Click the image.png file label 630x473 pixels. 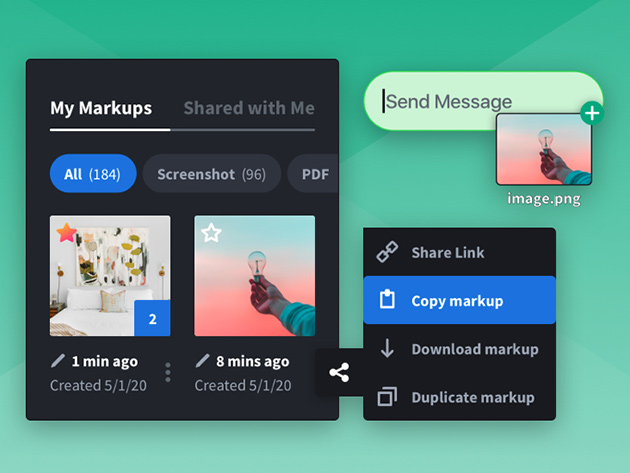pyautogui.click(x=544, y=199)
